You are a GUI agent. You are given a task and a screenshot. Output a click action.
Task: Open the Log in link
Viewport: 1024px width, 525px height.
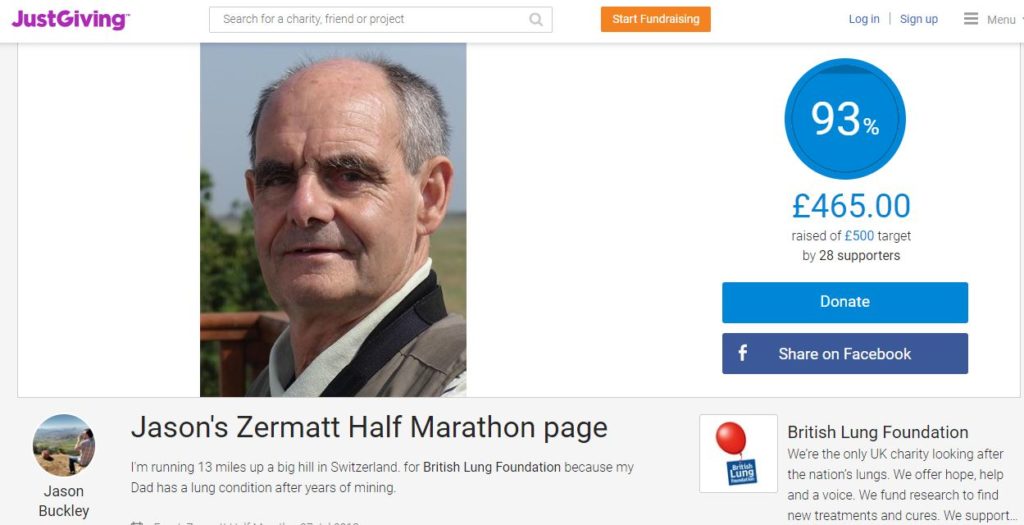tap(863, 19)
